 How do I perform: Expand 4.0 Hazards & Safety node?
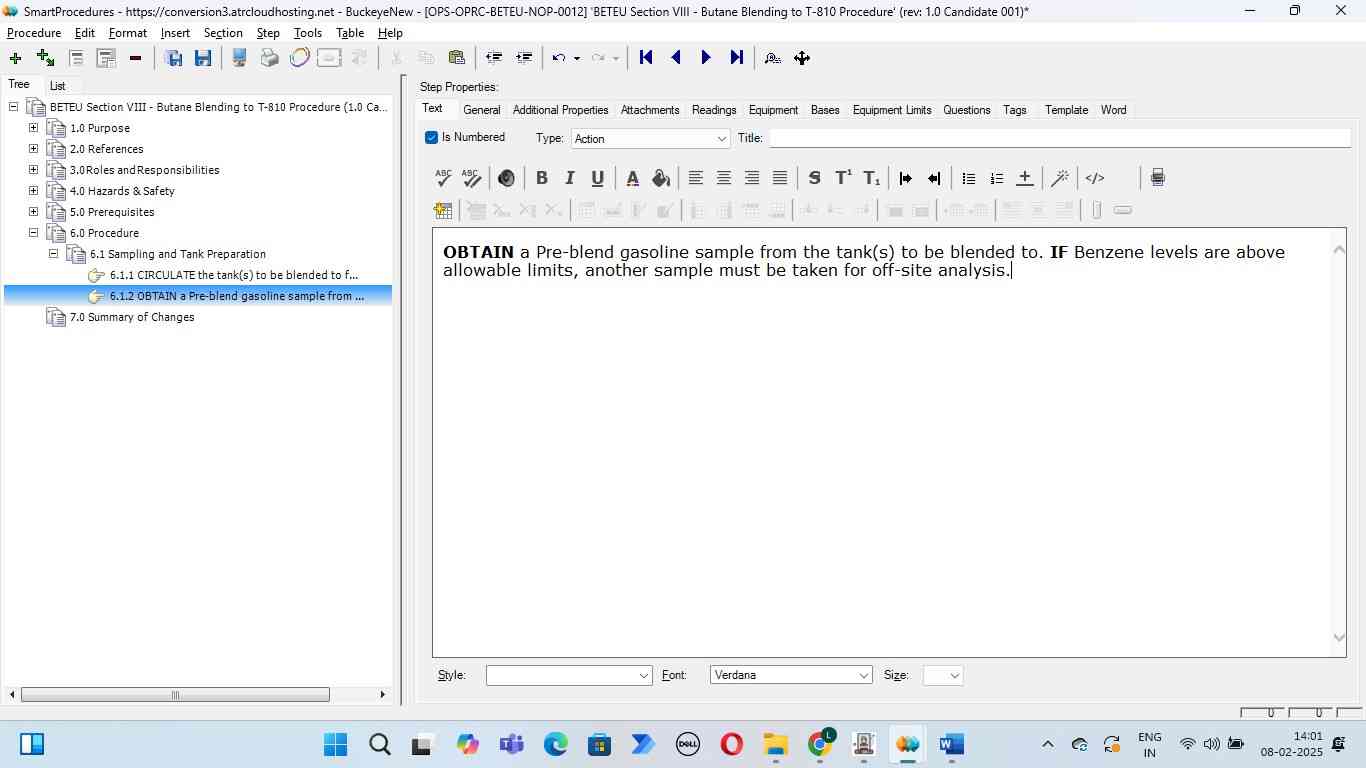(33, 191)
